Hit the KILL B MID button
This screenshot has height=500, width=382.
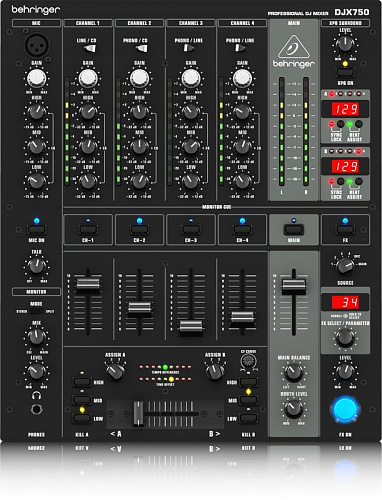click(x=249, y=400)
